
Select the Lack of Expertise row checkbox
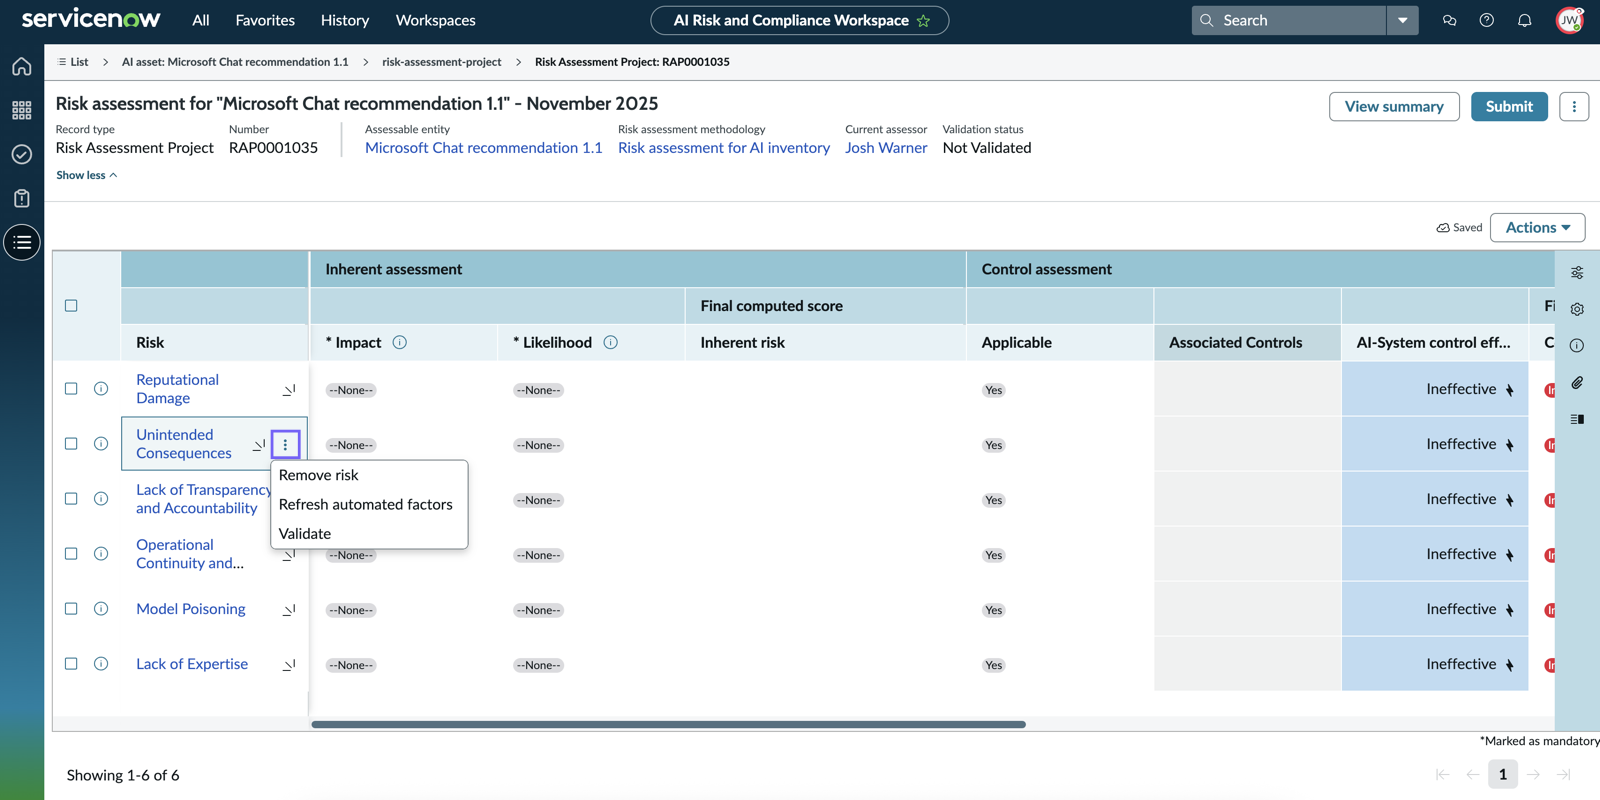point(71,664)
